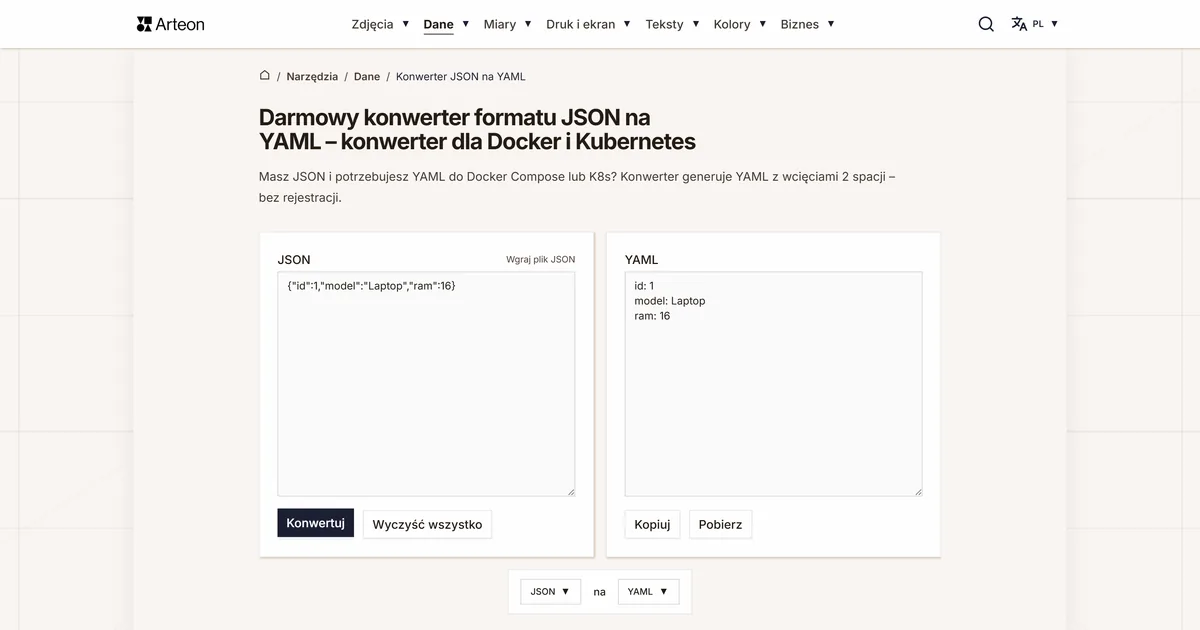Image resolution: width=1200 pixels, height=630 pixels.
Task: Click the page heading Darmowy konwerter formatu JSON
Action: pos(477,130)
